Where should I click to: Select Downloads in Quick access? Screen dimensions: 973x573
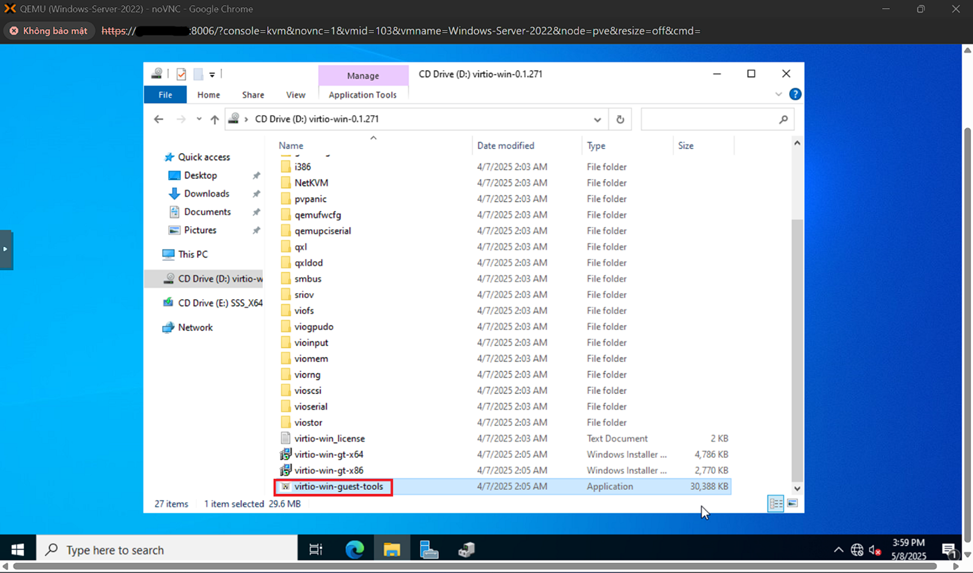click(x=206, y=194)
